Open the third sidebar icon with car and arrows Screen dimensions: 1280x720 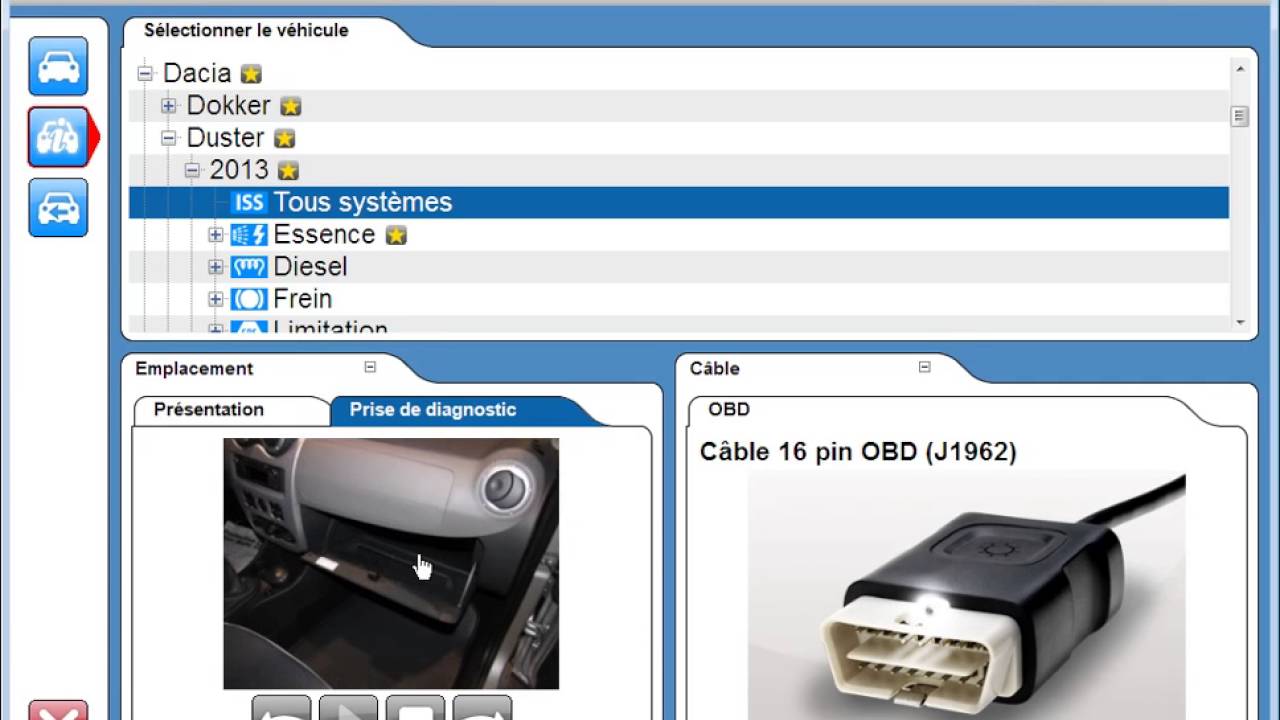point(58,207)
